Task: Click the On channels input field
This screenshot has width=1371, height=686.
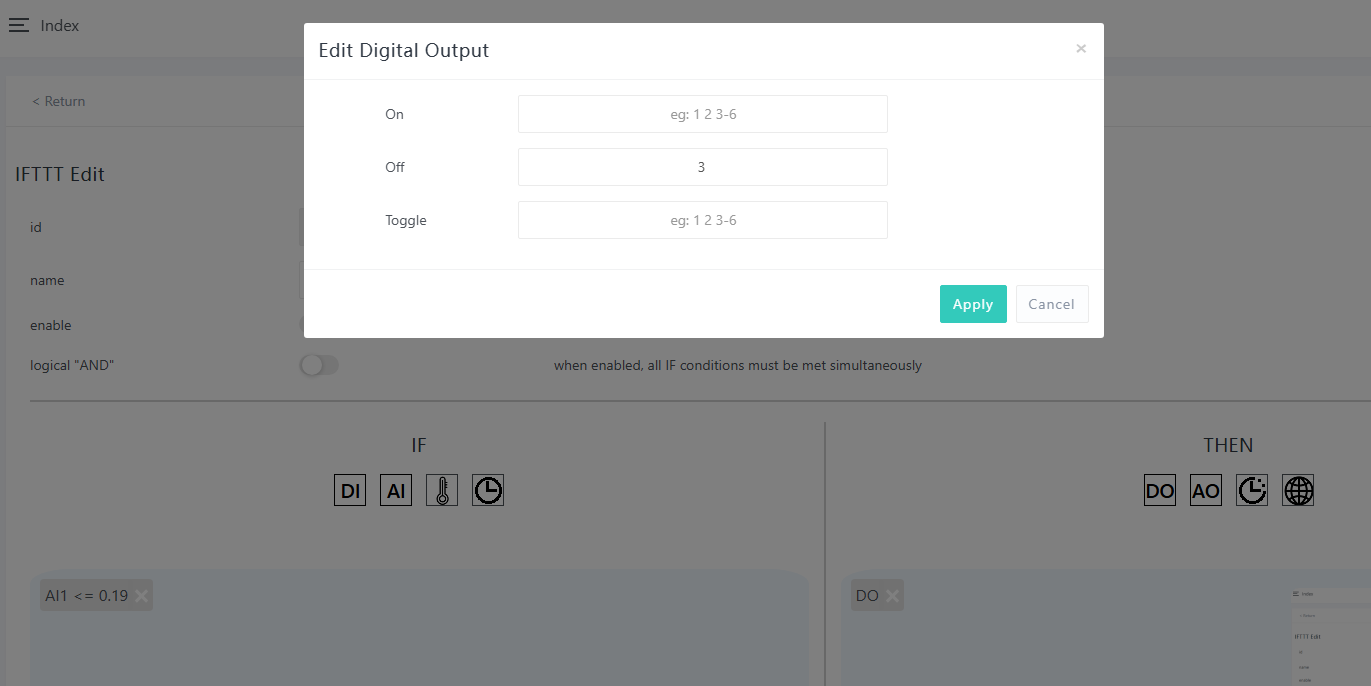Action: 702,114
